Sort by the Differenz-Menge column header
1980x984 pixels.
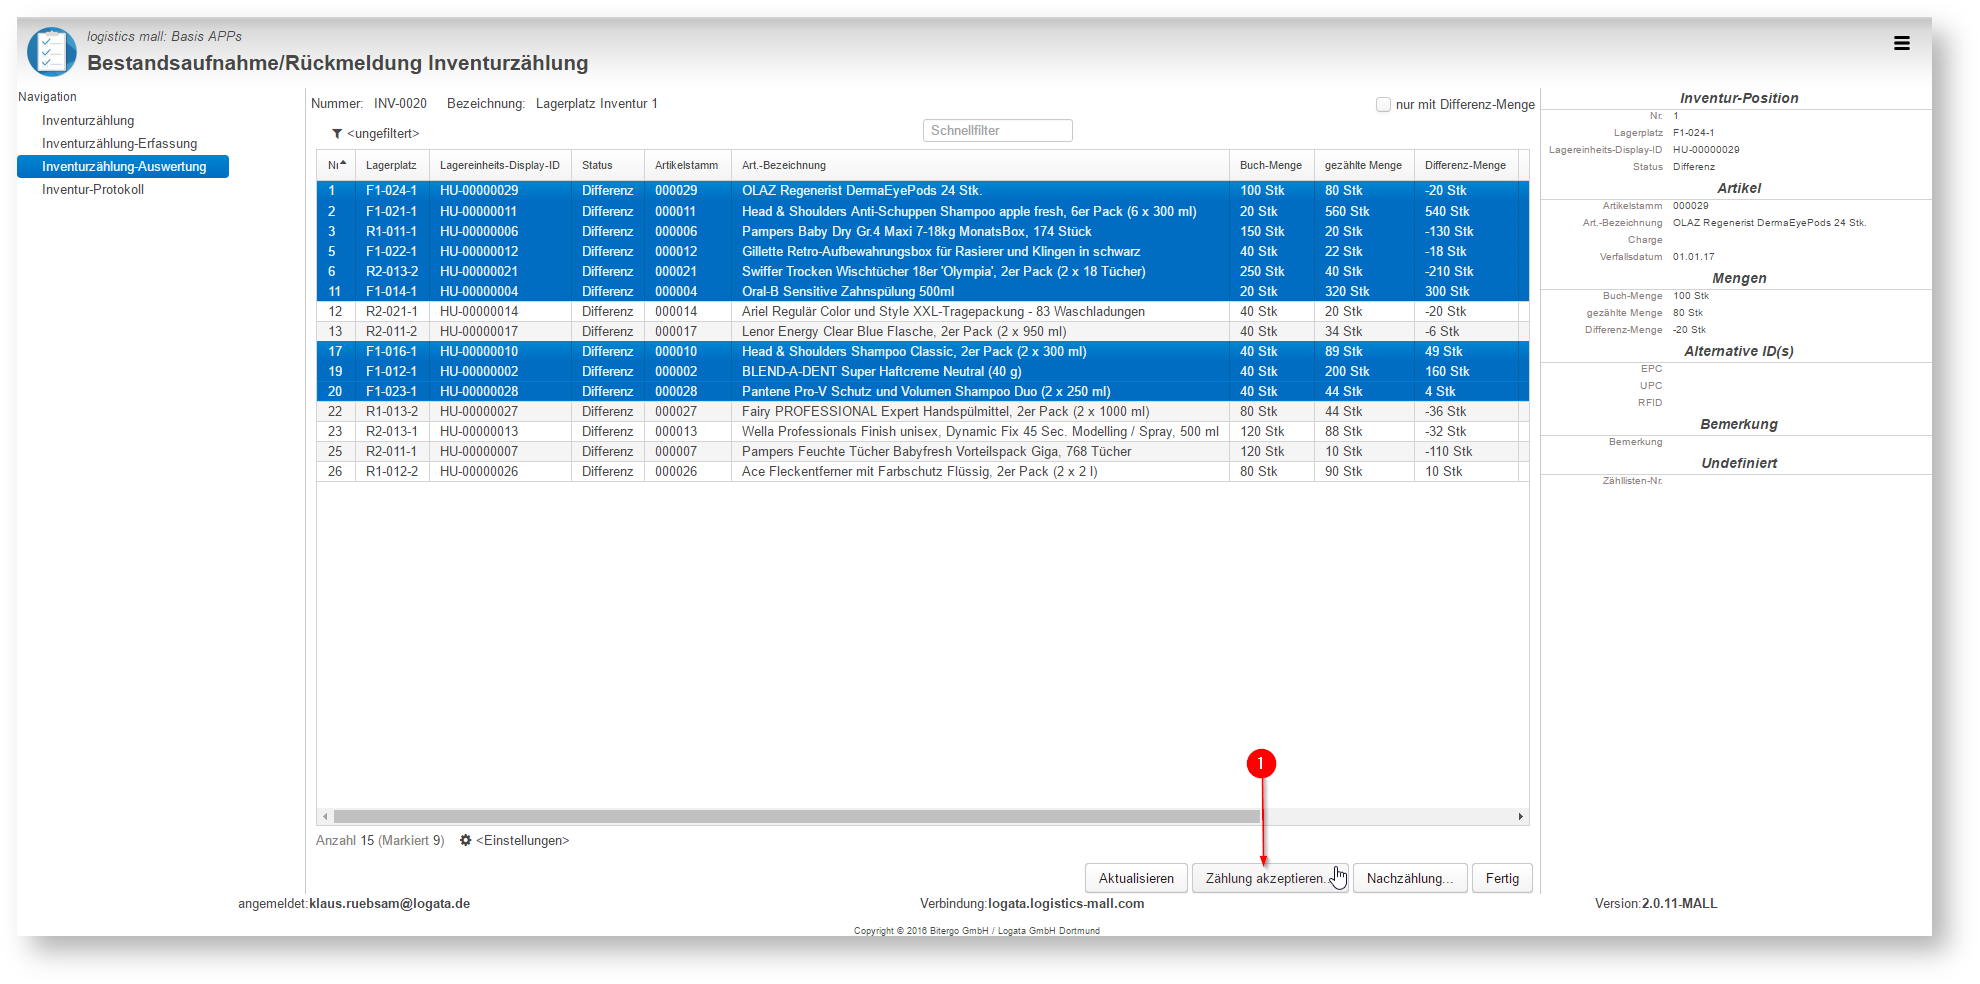click(1465, 165)
